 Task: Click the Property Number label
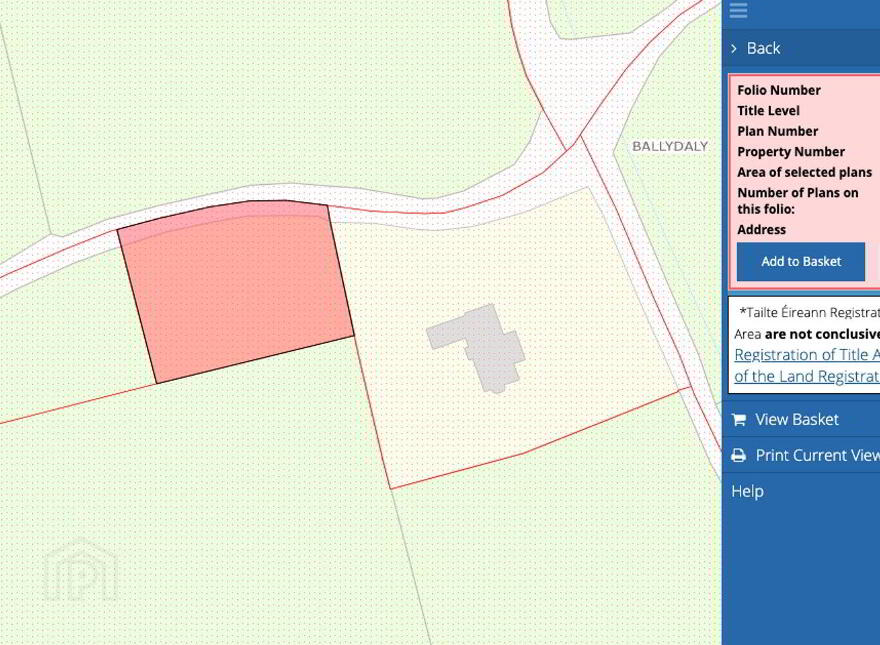pyautogui.click(x=791, y=152)
